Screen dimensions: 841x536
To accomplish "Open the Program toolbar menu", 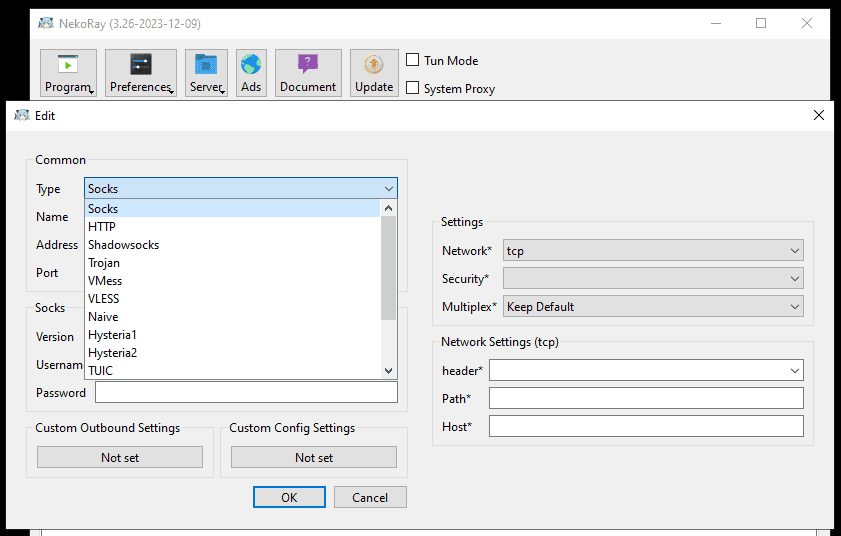I will pos(69,73).
